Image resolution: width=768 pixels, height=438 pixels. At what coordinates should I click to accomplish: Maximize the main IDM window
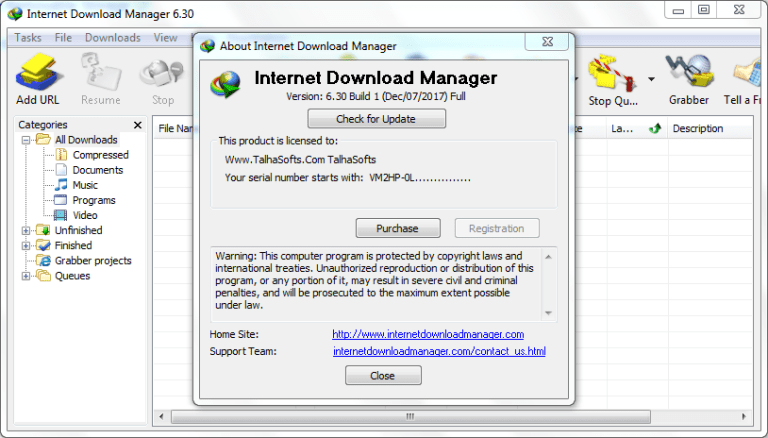pos(704,10)
